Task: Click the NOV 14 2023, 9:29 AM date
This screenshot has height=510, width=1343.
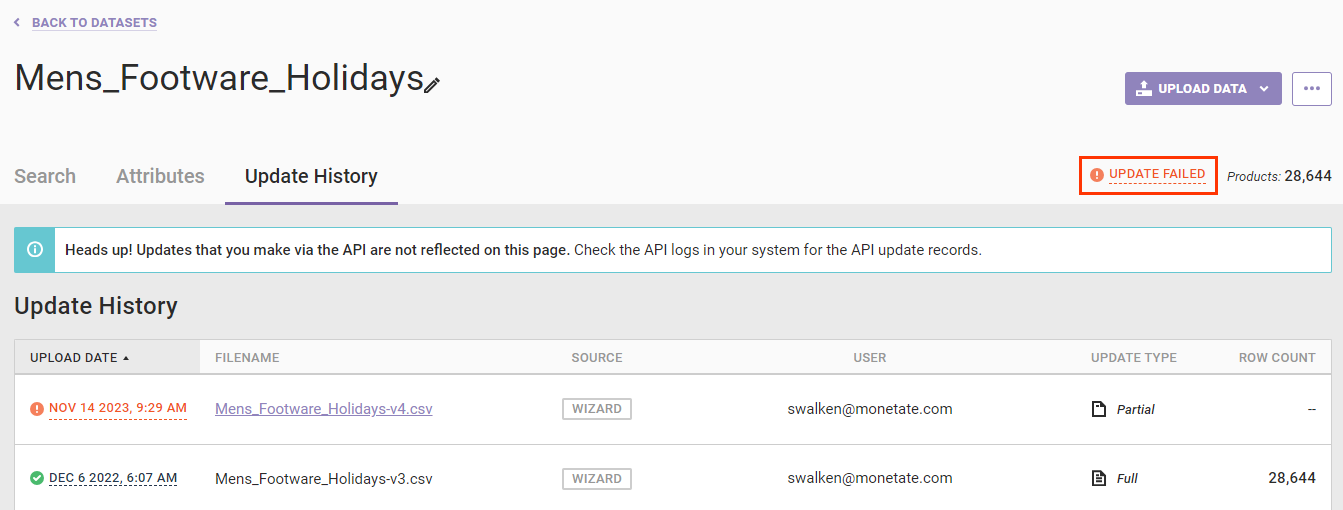Action: [x=118, y=408]
